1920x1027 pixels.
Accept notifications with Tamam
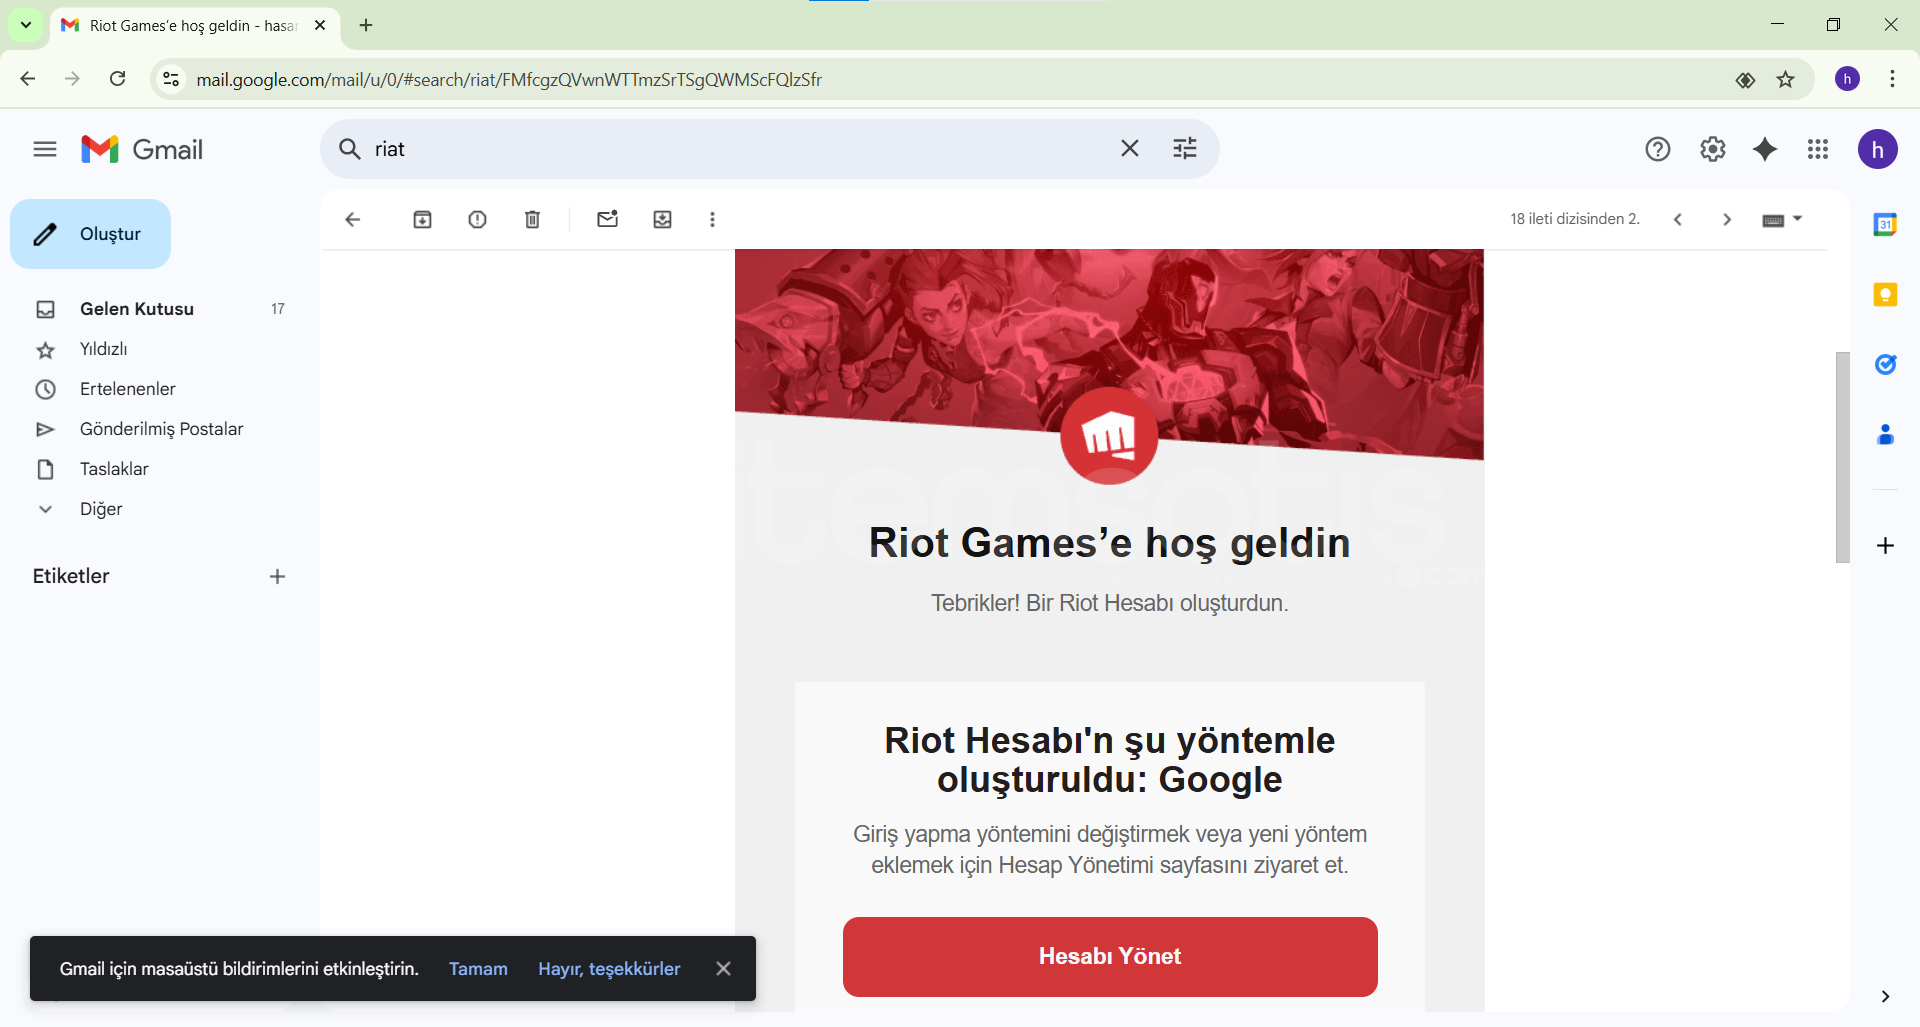pyautogui.click(x=478, y=968)
